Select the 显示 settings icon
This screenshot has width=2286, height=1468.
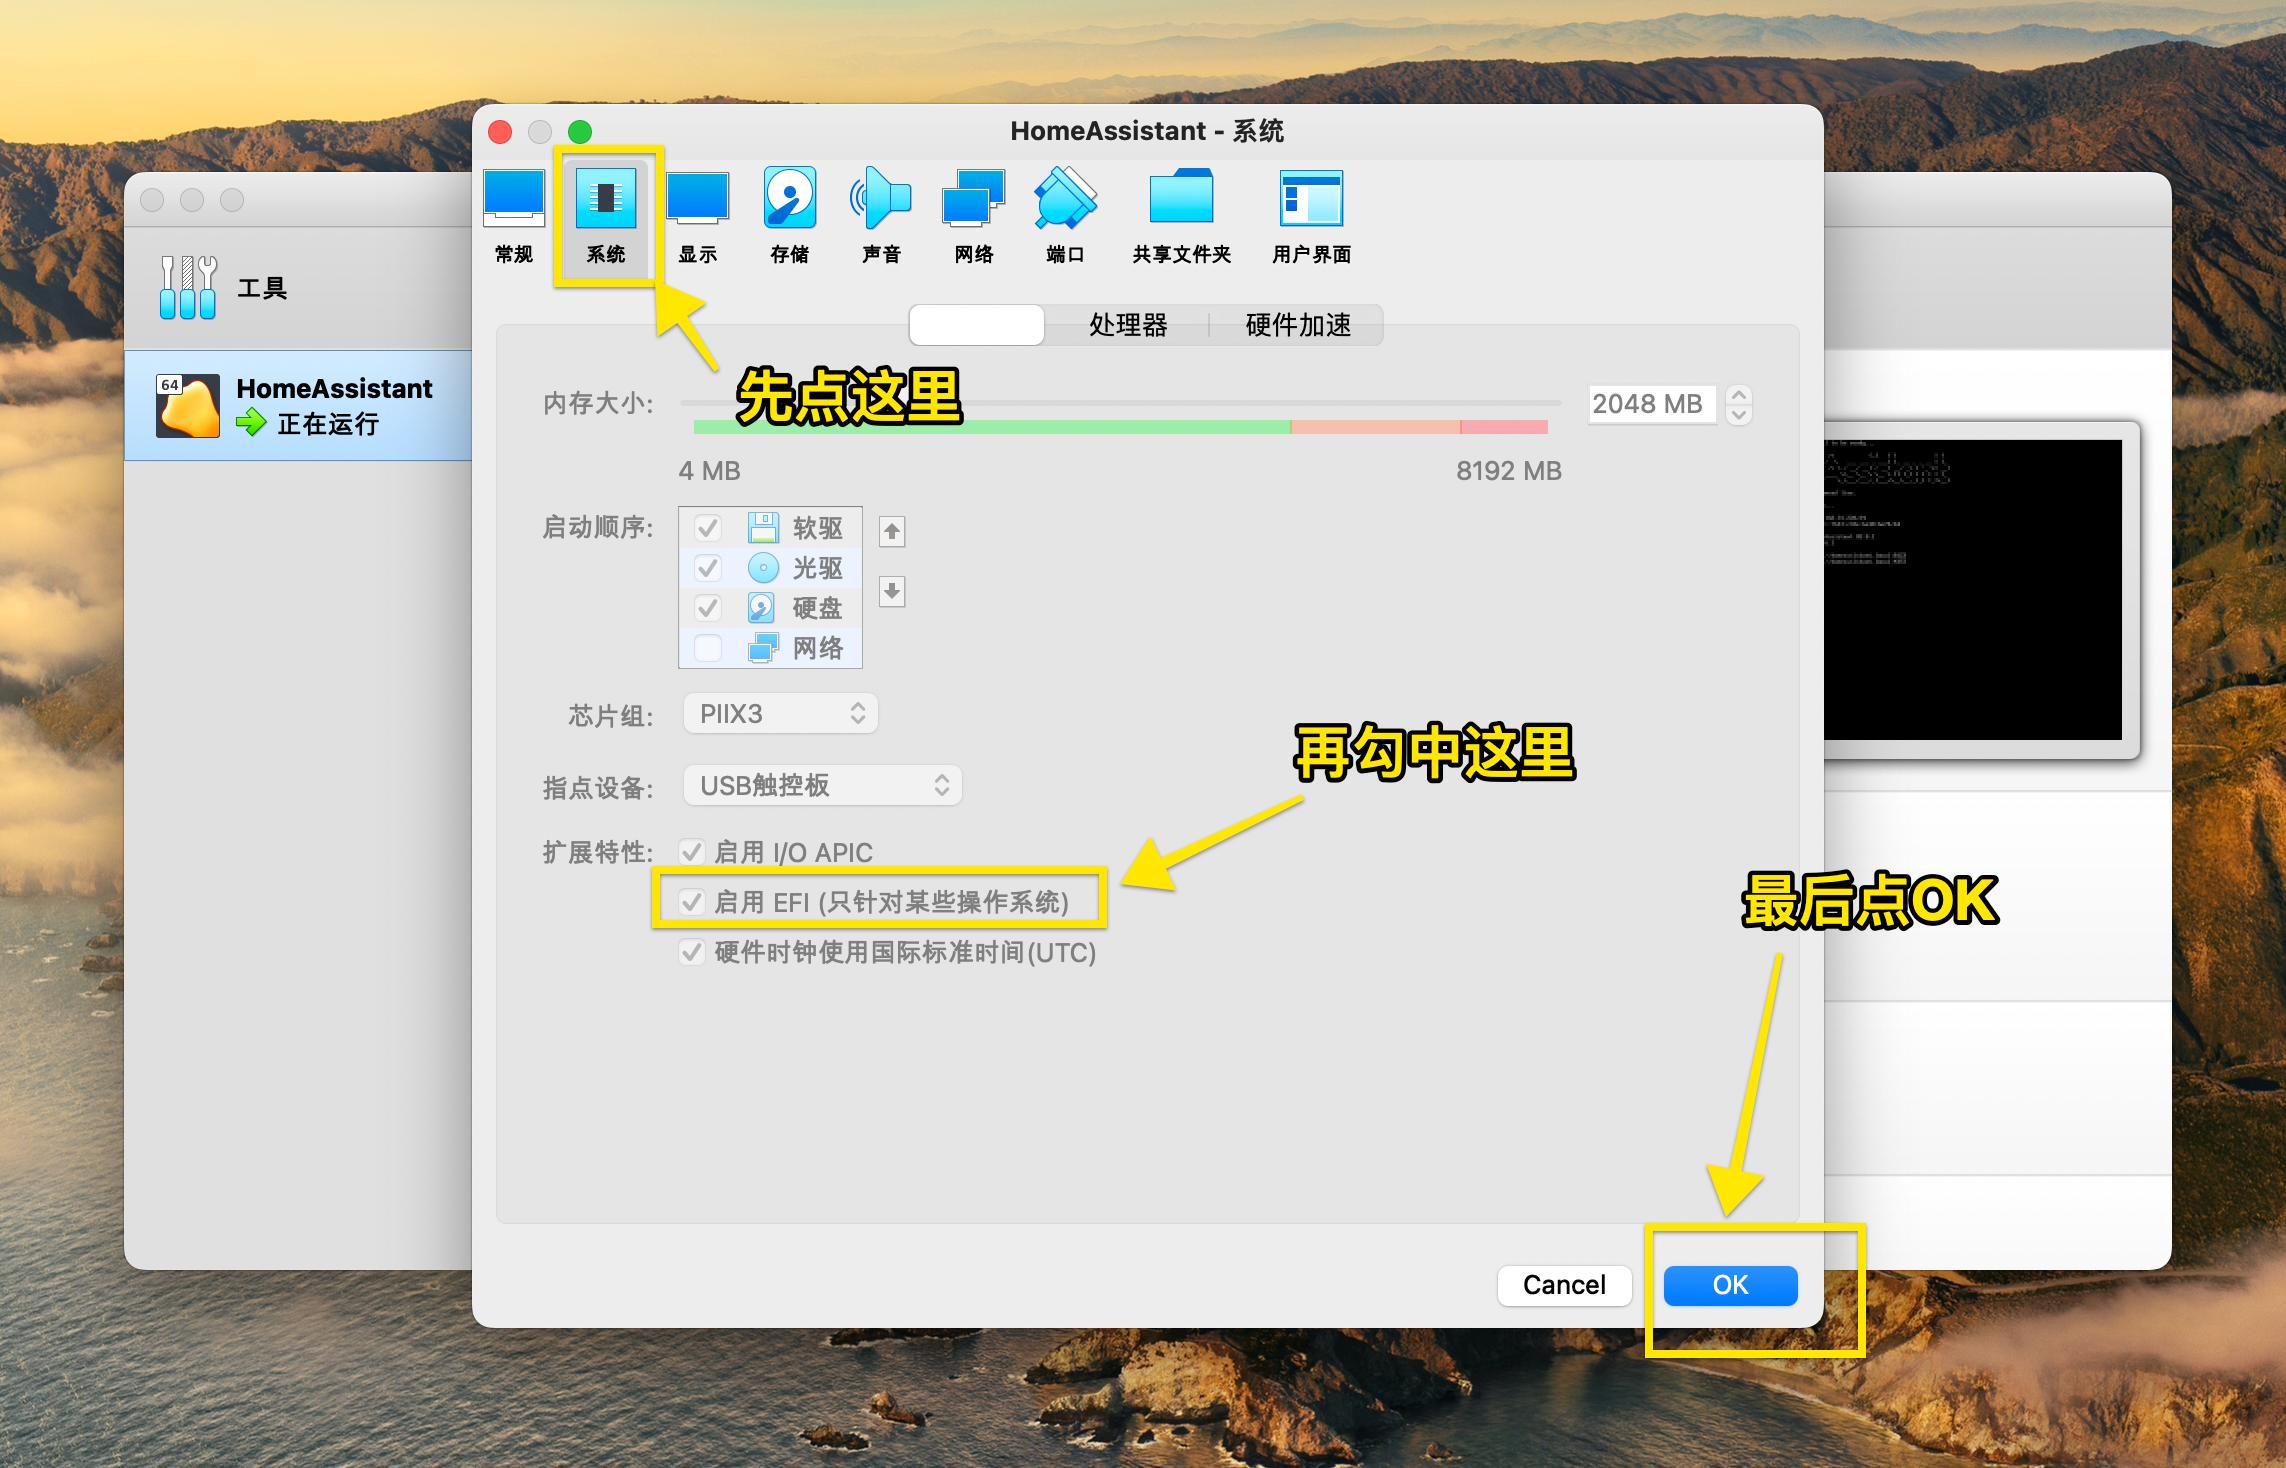[x=697, y=215]
